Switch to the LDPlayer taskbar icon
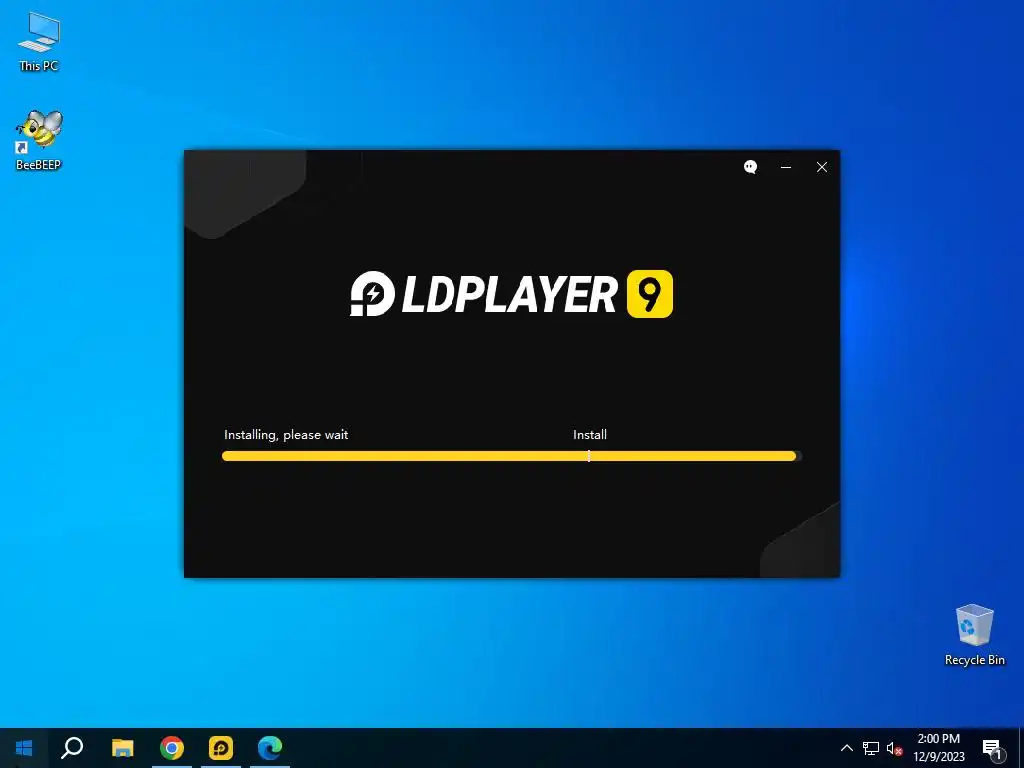Viewport: 1024px width, 768px height. [x=221, y=748]
